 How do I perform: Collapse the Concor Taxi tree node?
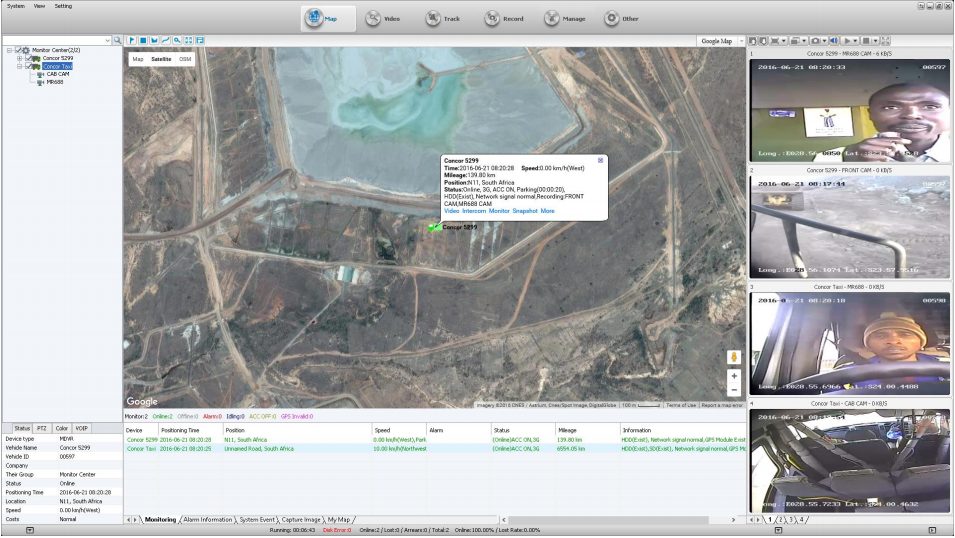(19, 66)
